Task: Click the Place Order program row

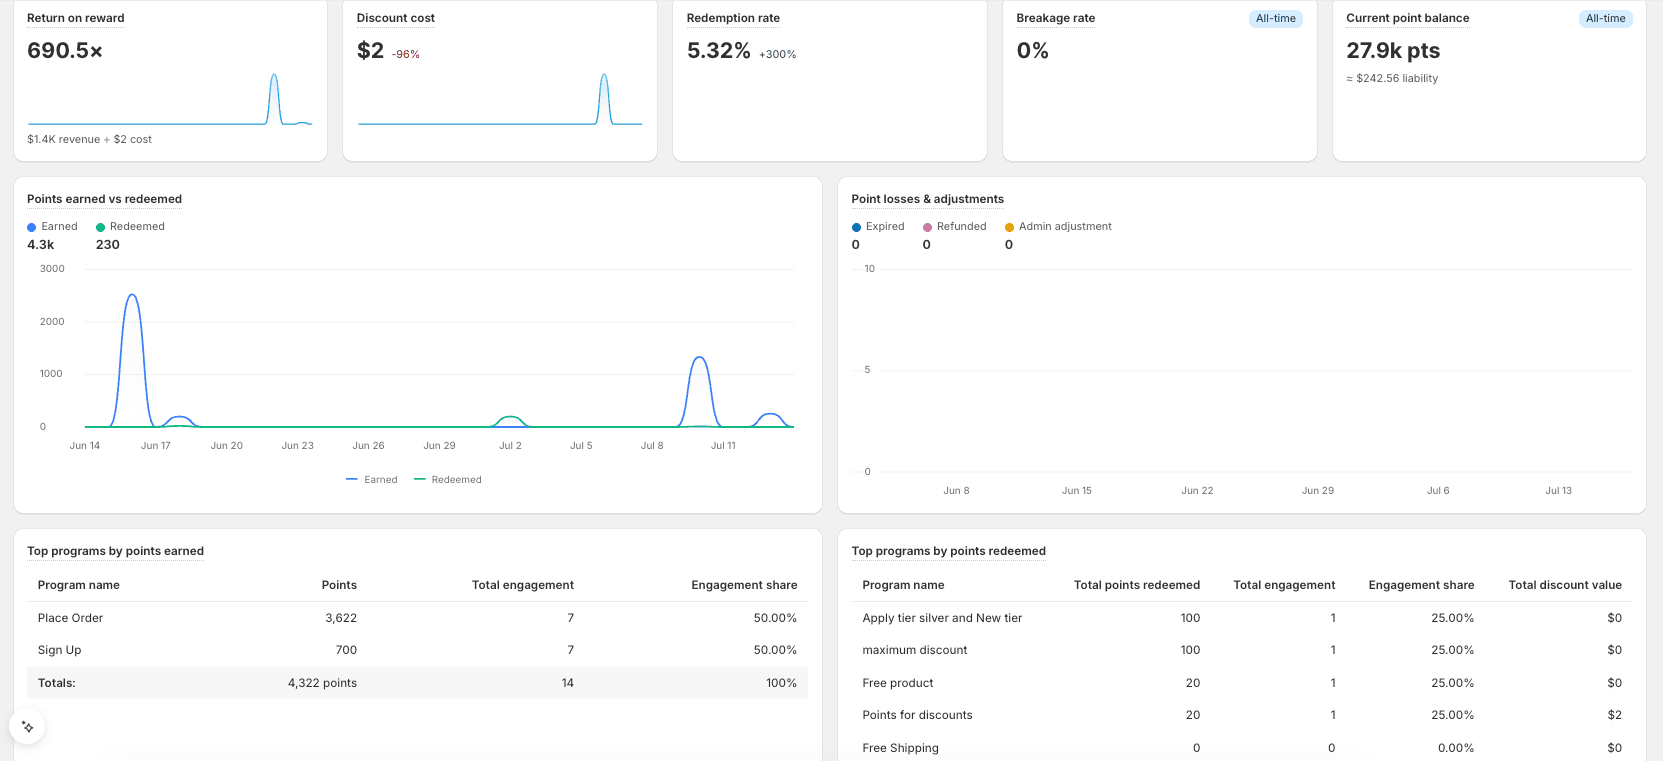Action: 417,618
